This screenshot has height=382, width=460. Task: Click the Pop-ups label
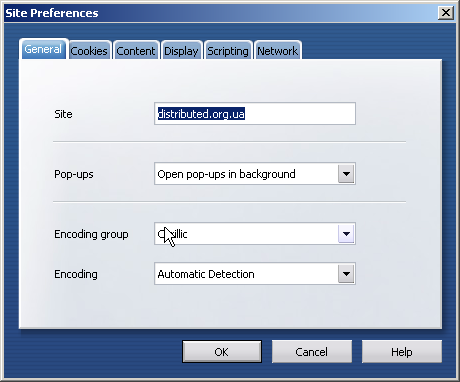pos(74,174)
